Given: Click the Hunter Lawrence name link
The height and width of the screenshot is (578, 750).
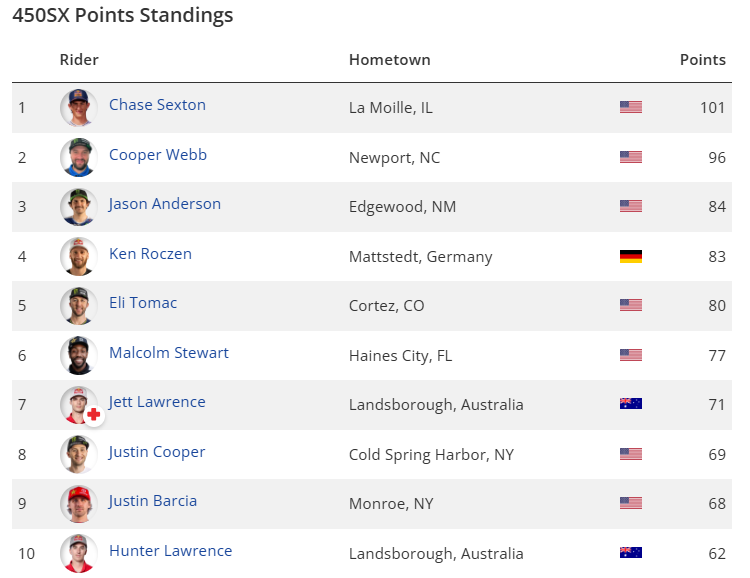Looking at the screenshot, I should [170, 551].
